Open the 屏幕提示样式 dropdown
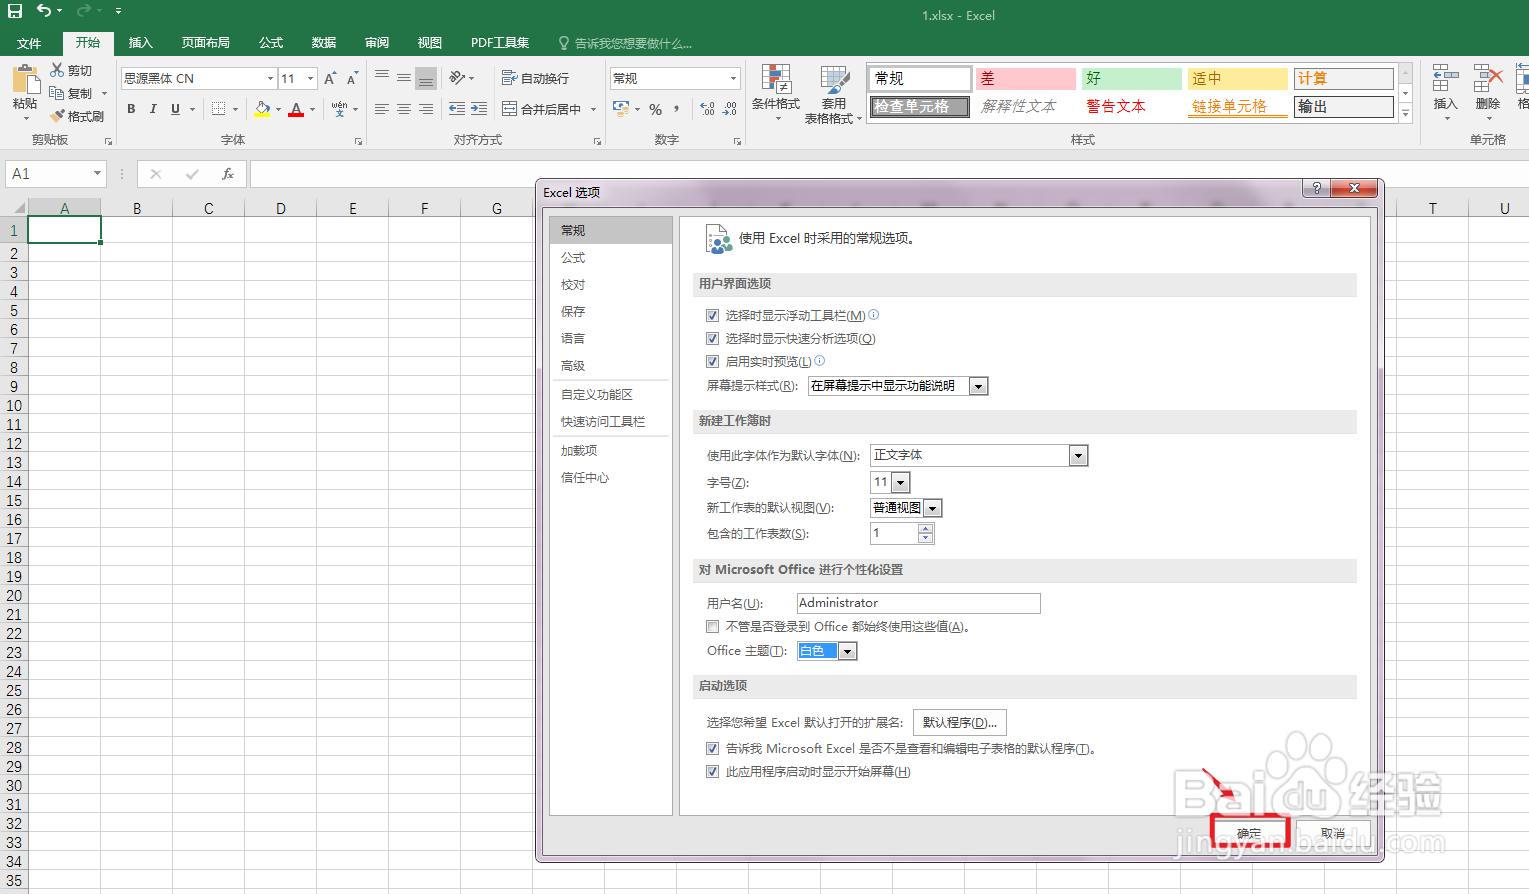This screenshot has height=894, width=1529. (979, 386)
